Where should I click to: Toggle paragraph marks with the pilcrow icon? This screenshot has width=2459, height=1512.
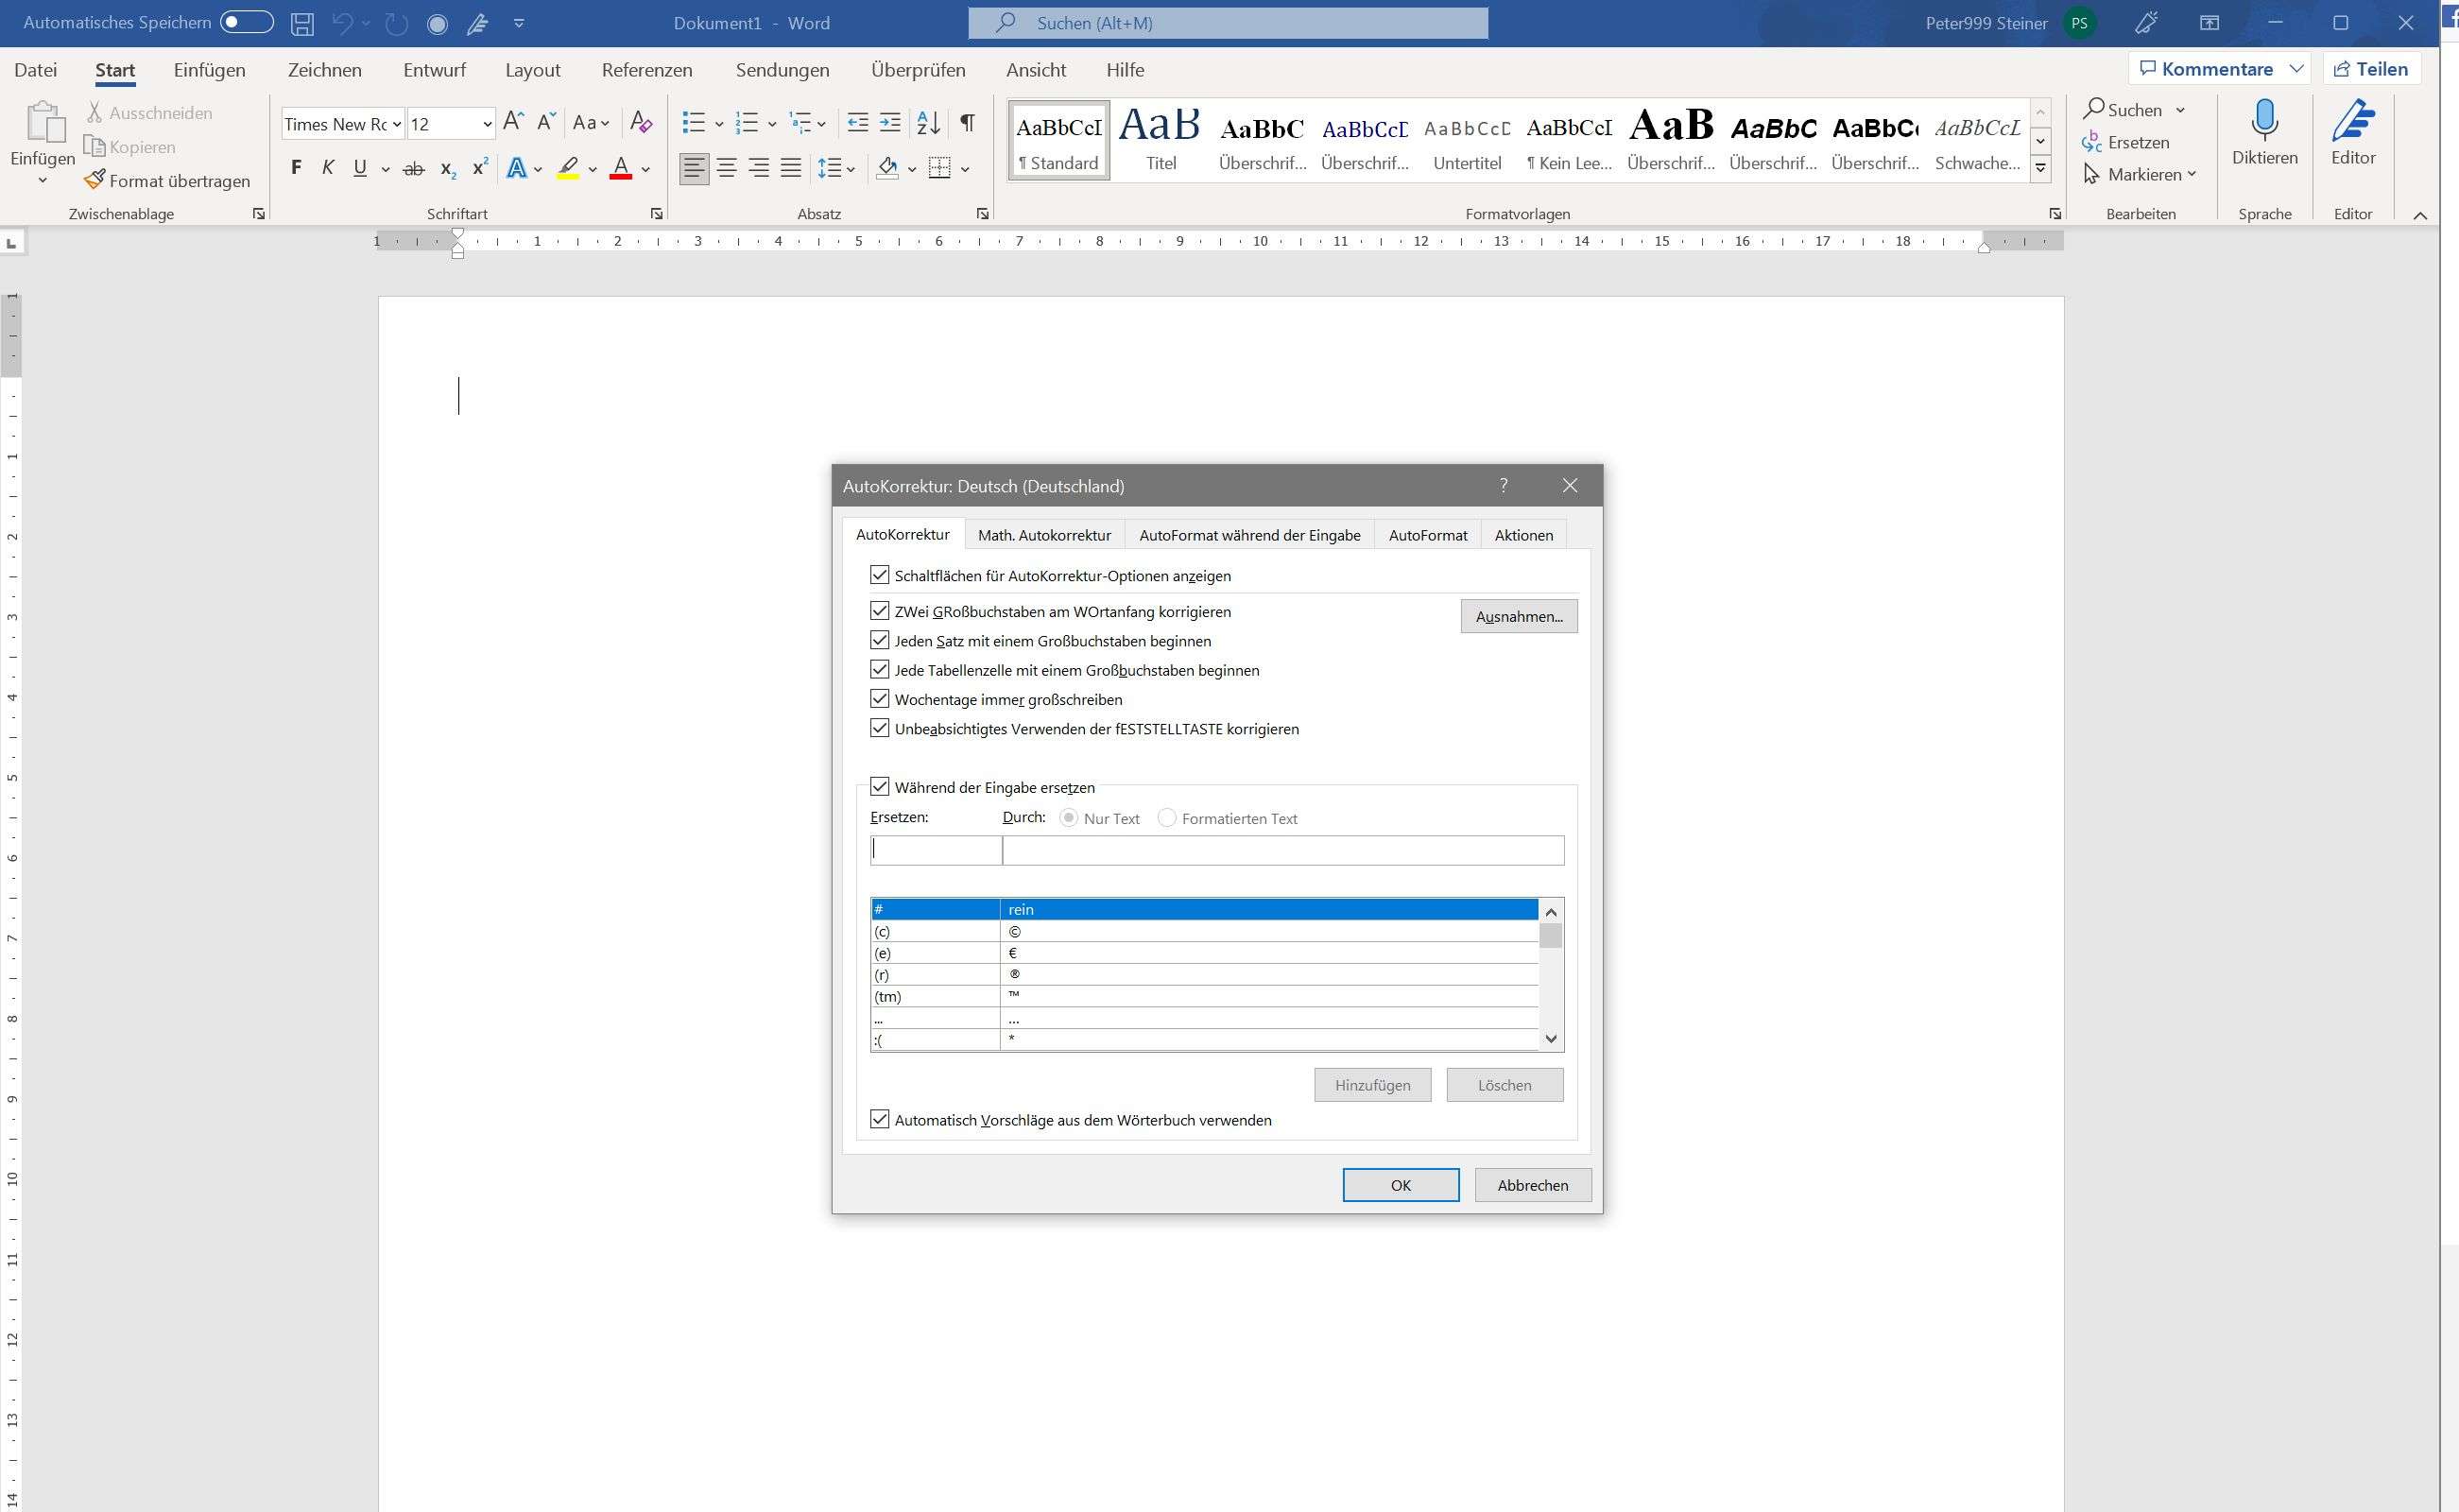coord(967,123)
